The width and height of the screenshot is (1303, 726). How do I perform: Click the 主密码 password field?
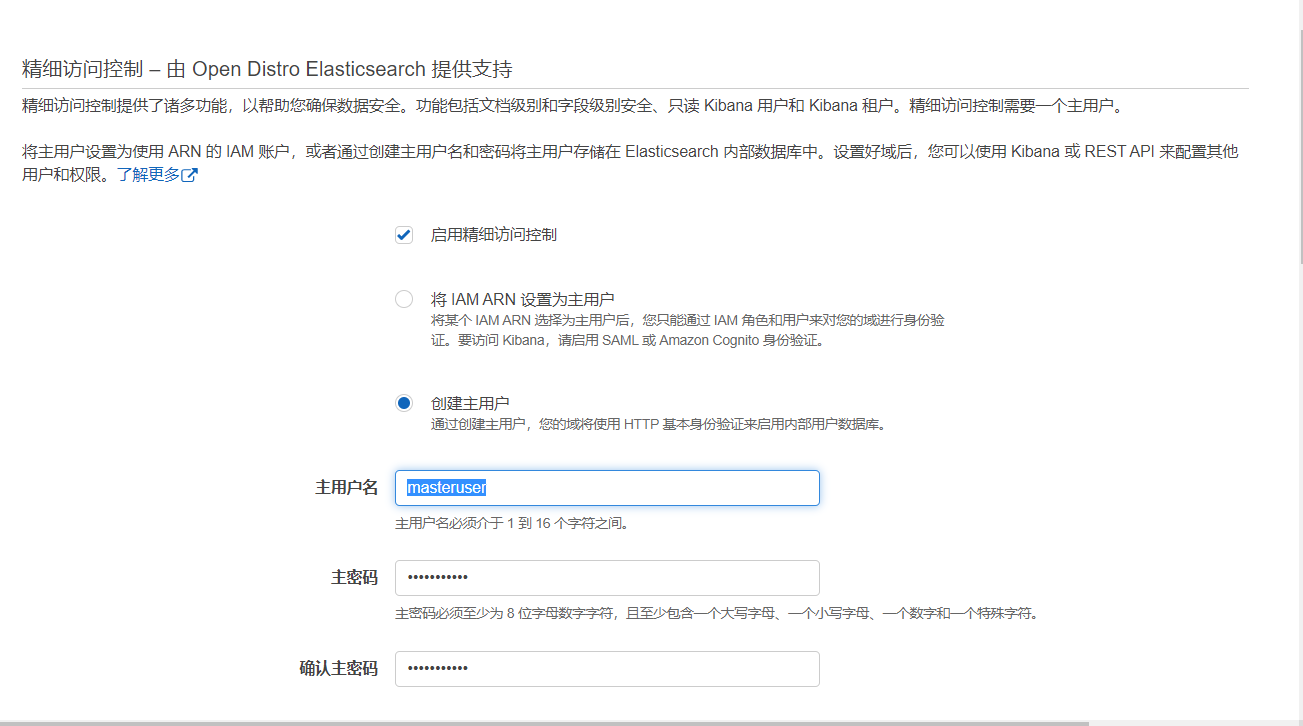pos(607,578)
